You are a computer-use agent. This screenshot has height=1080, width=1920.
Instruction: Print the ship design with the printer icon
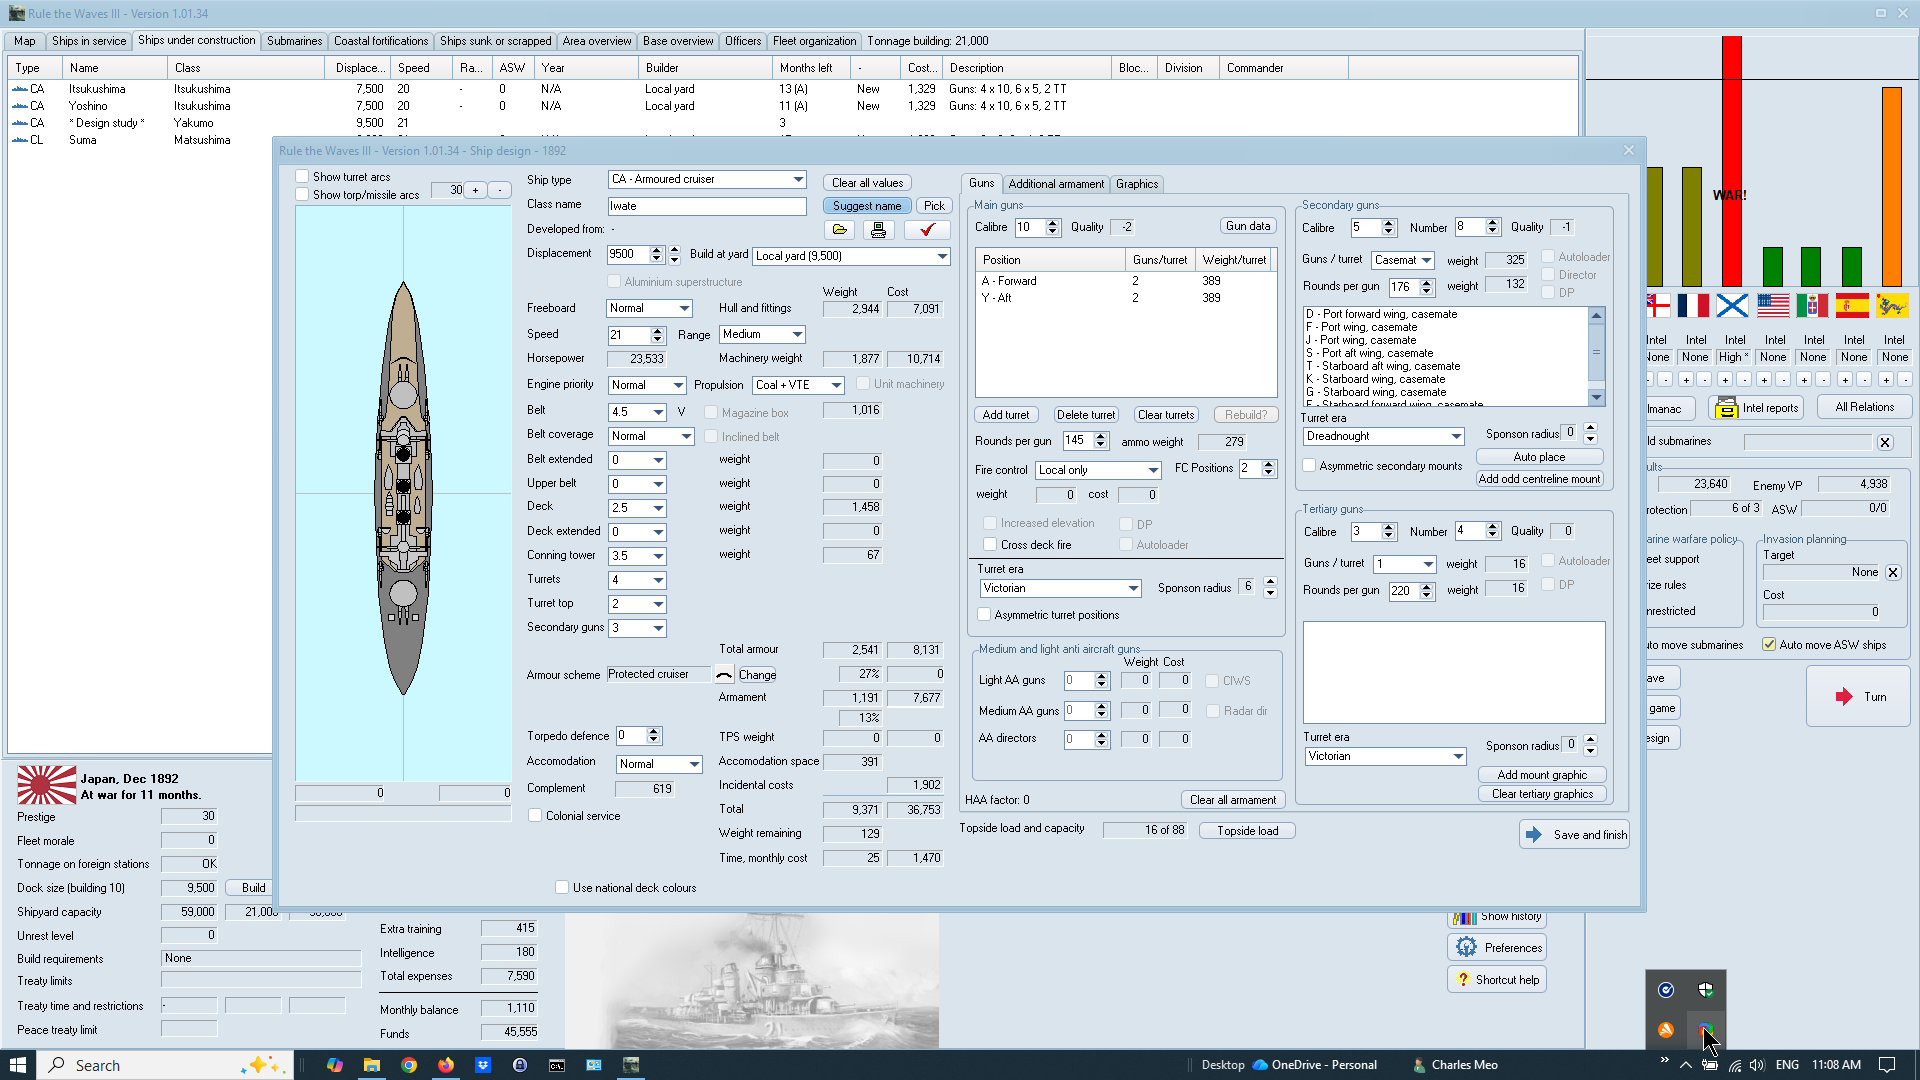878,230
